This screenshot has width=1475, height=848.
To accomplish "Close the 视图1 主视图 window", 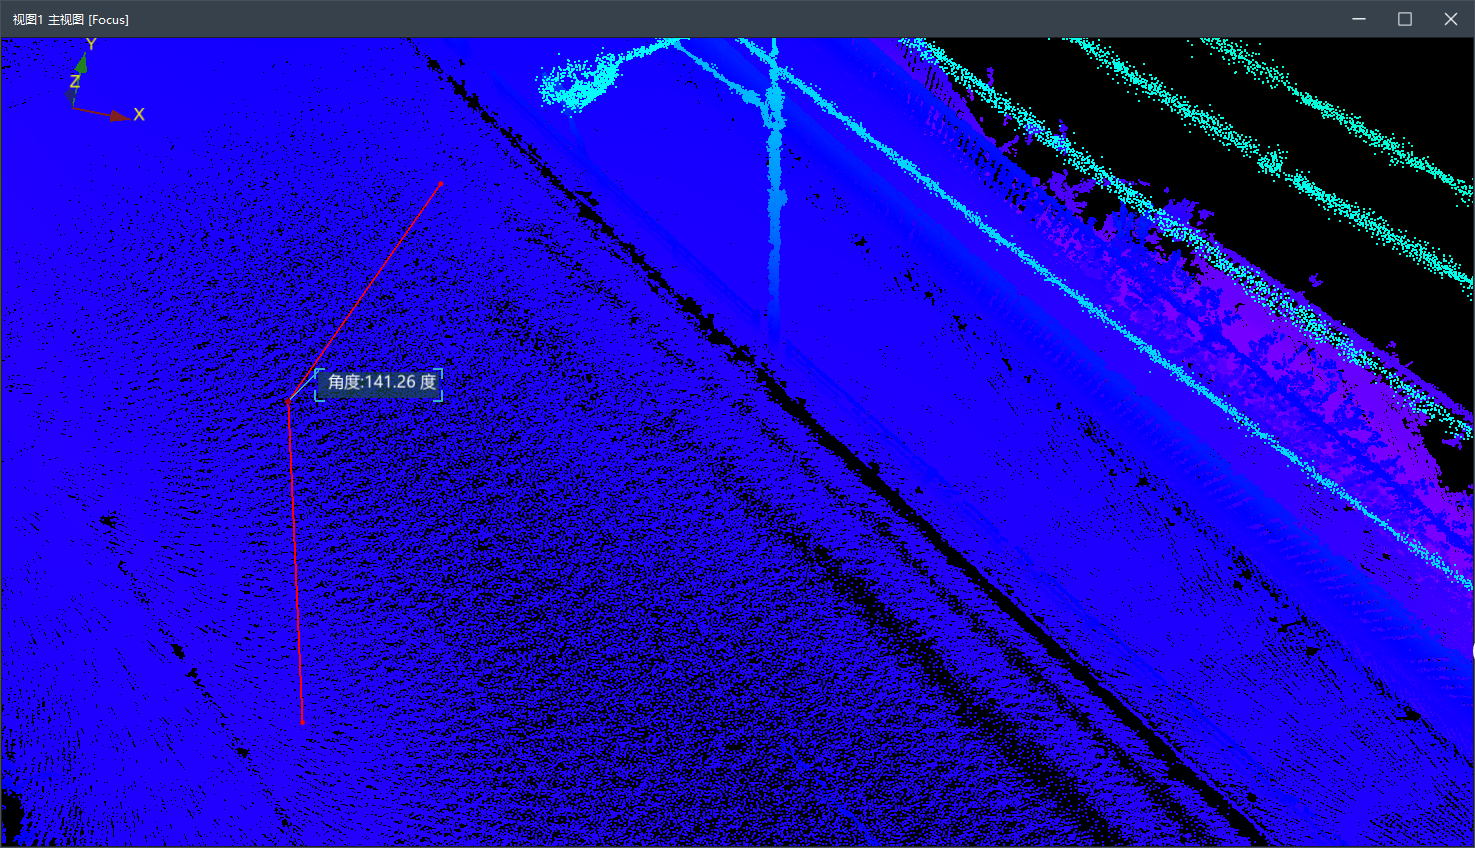I will tap(1451, 19).
